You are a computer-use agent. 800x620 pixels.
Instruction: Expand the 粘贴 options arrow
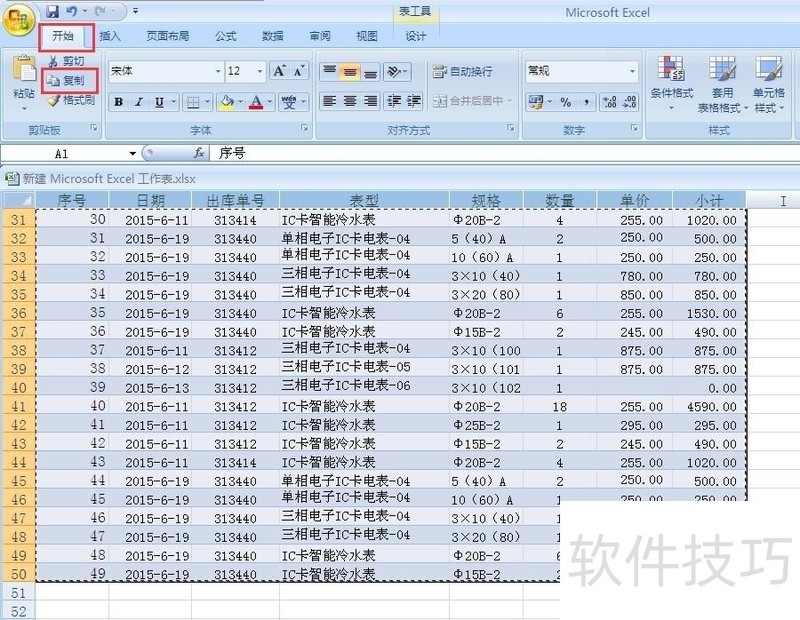[24, 108]
